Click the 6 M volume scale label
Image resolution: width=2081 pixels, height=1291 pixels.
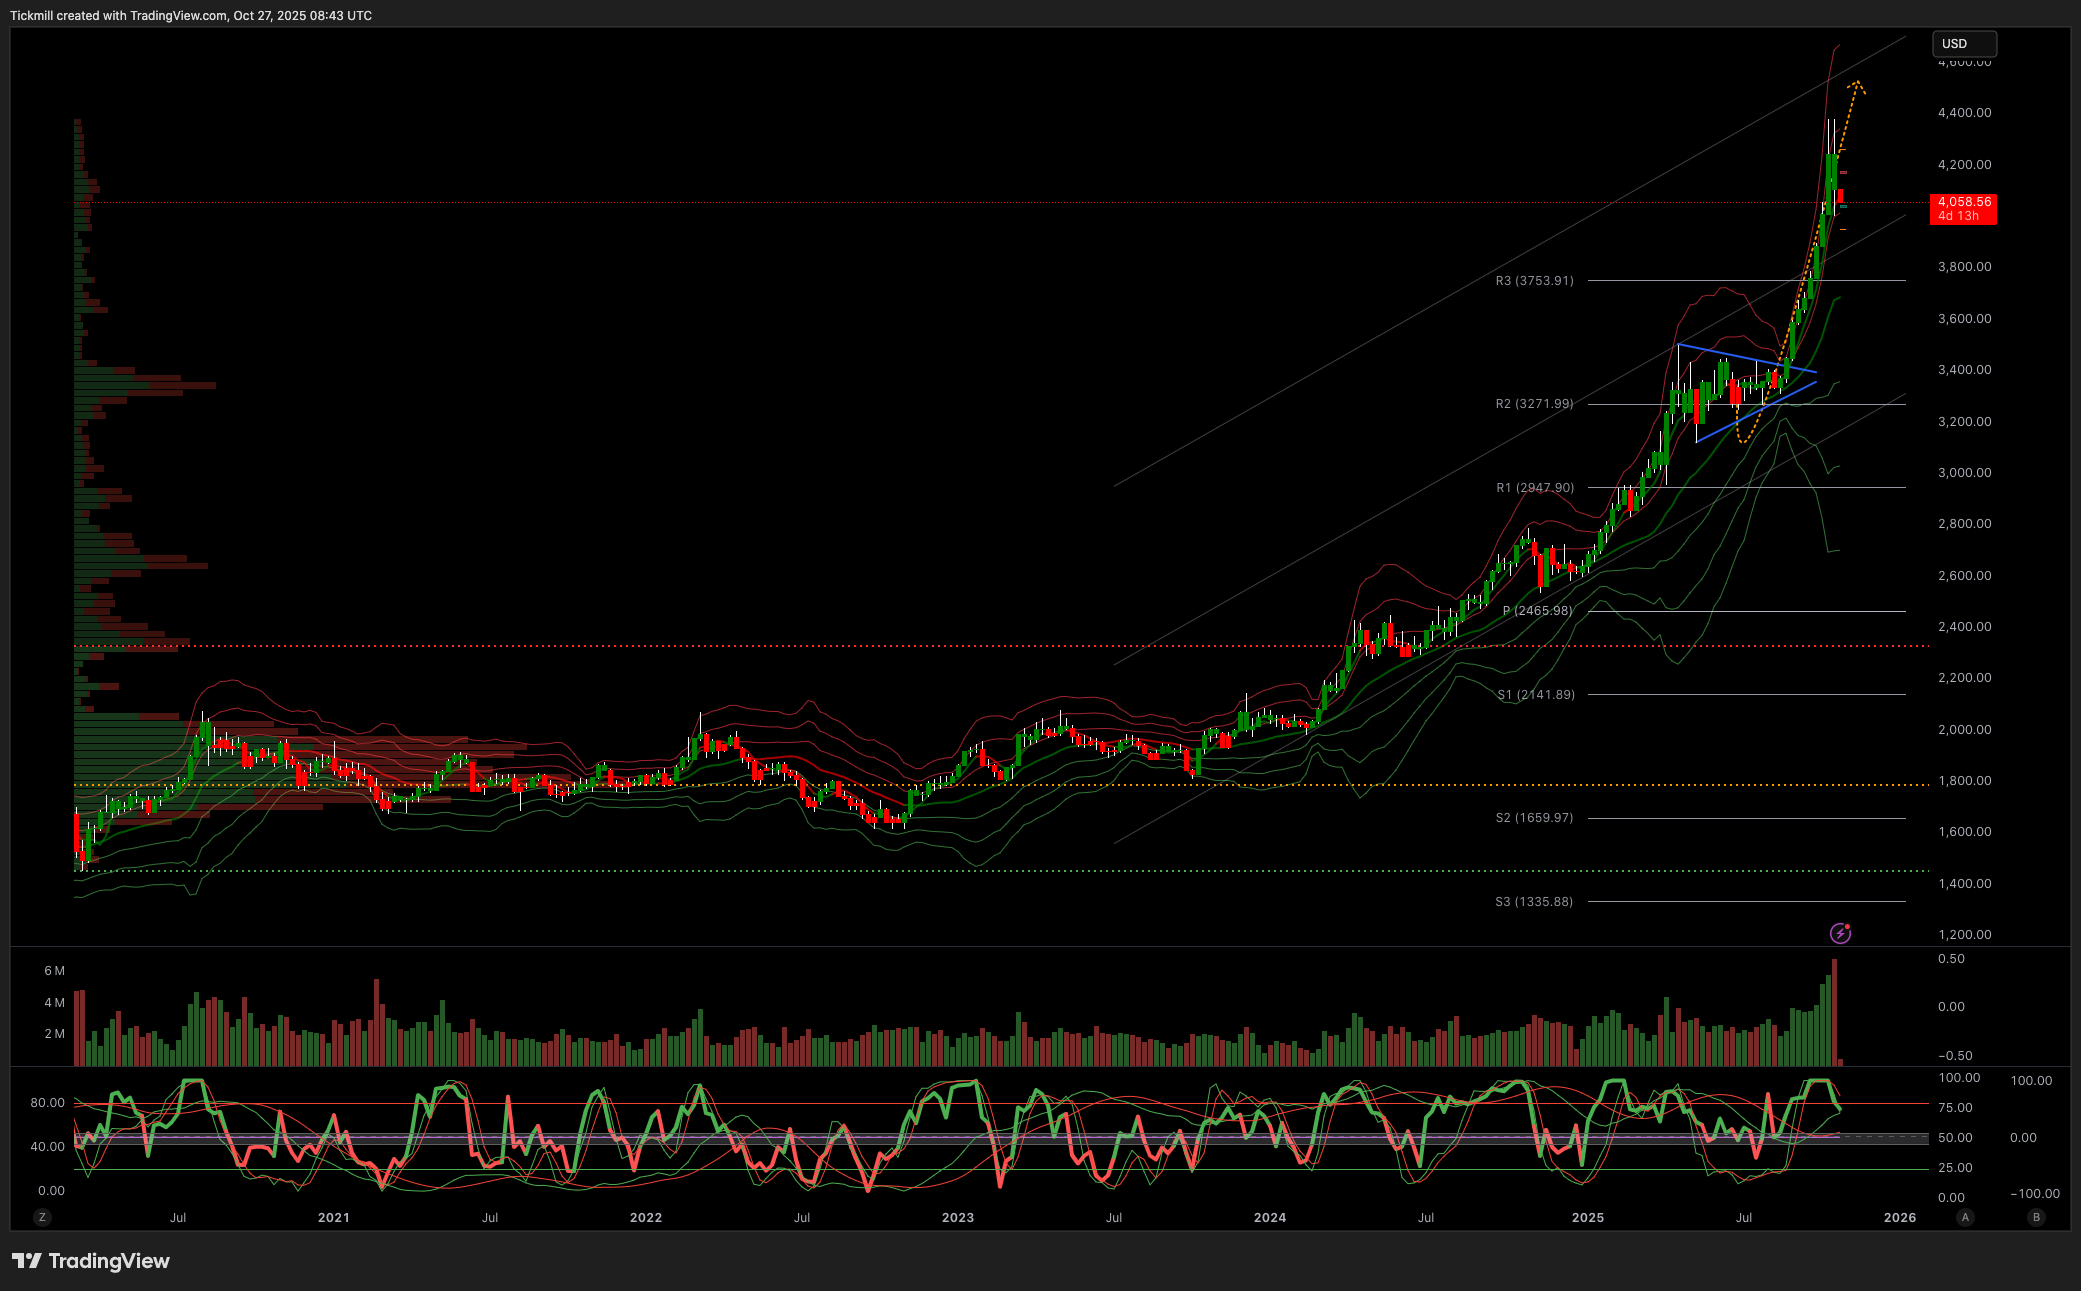point(54,971)
